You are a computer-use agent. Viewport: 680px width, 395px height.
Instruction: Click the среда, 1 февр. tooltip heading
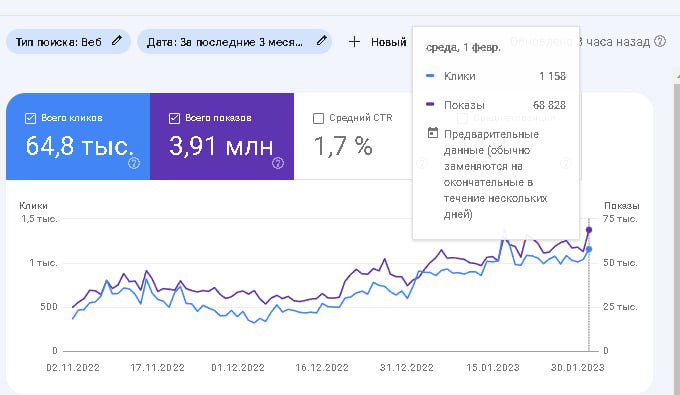coord(463,48)
